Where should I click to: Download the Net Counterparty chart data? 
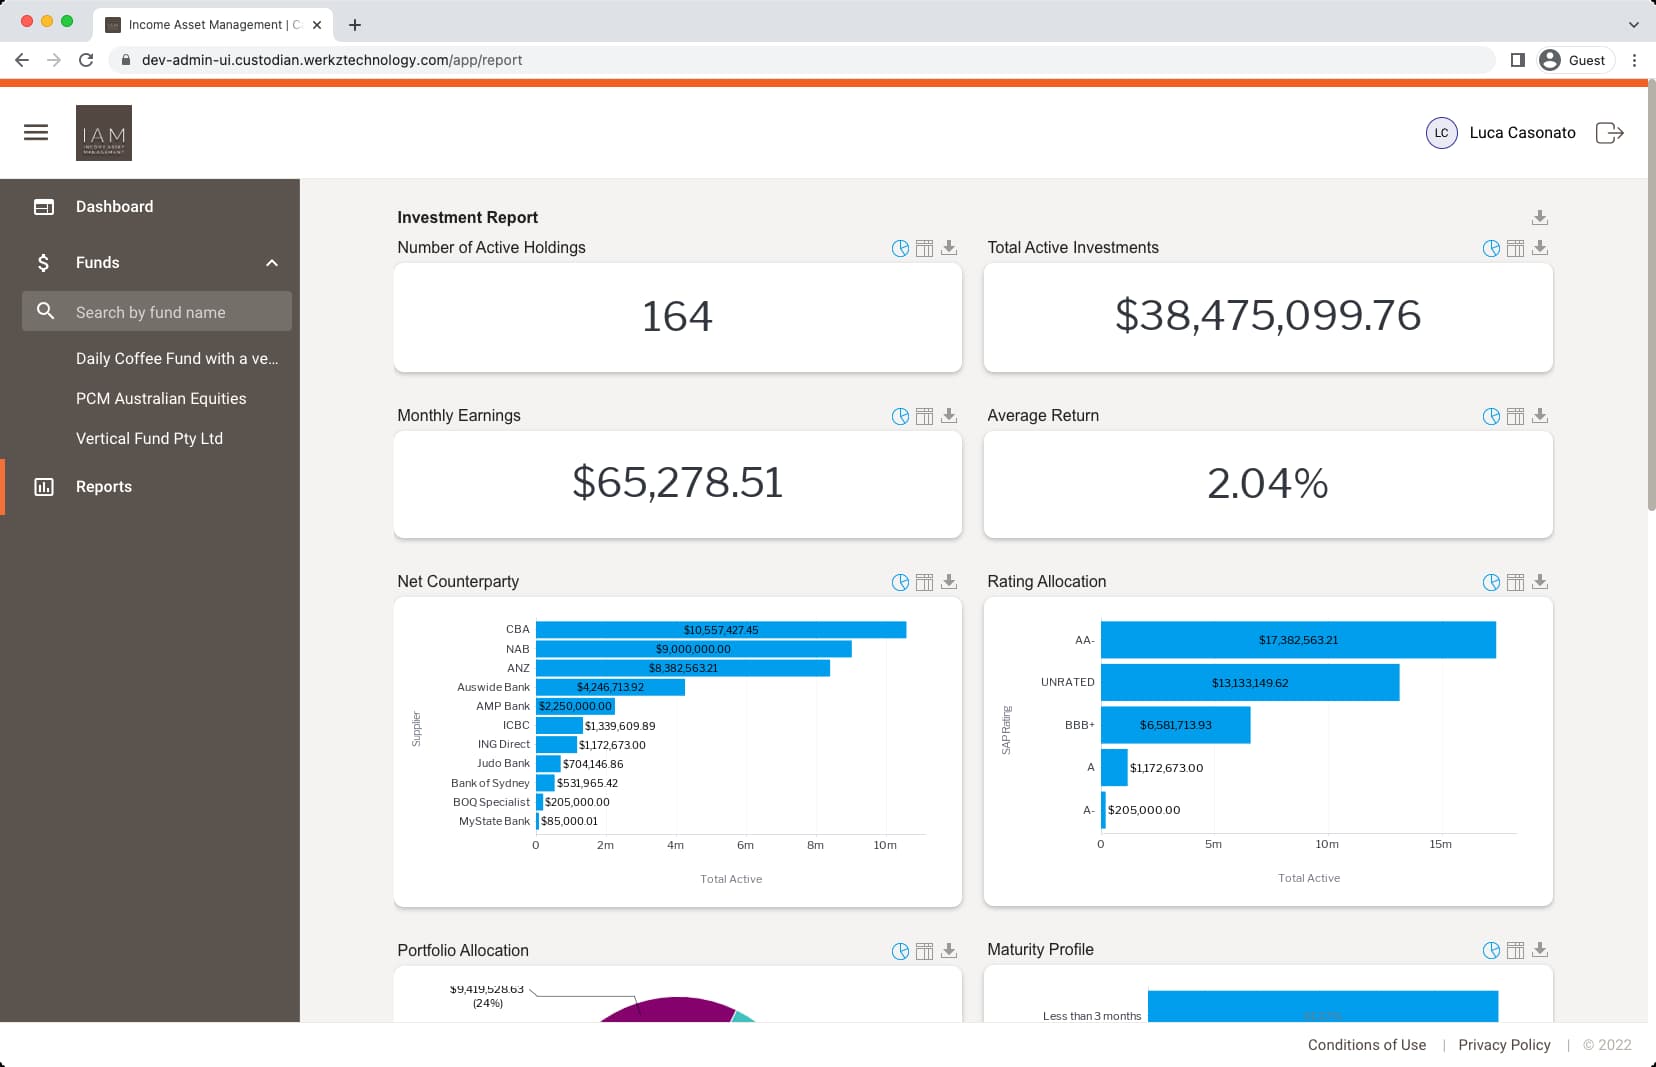pos(948,581)
